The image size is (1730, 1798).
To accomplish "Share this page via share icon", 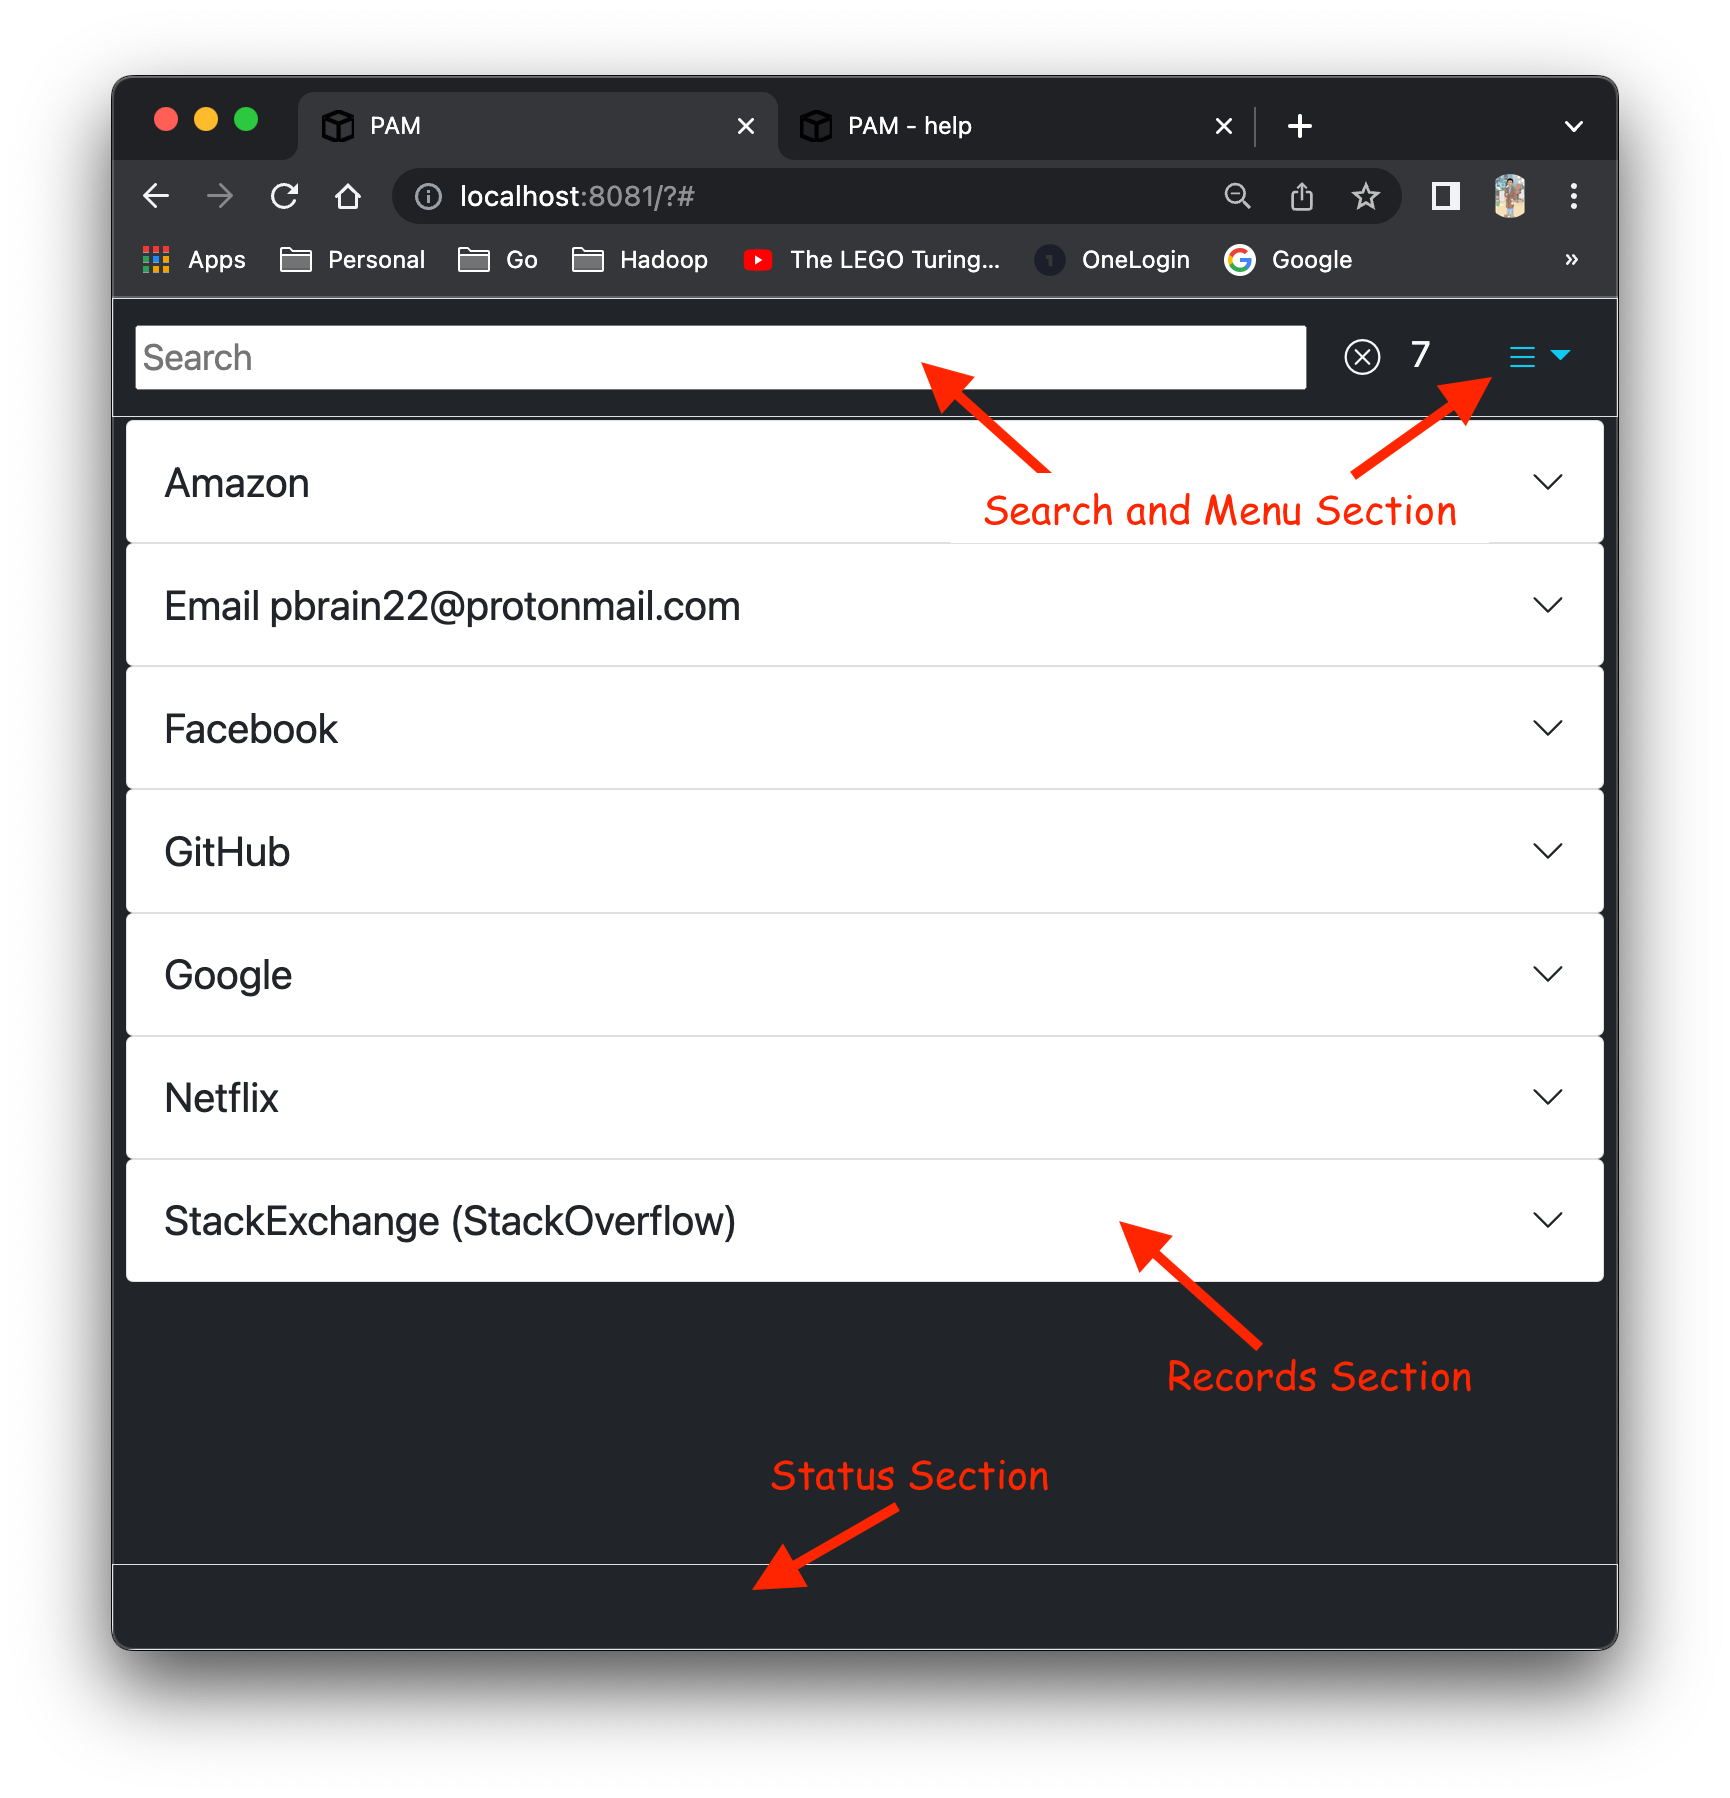I will 1302,196.
